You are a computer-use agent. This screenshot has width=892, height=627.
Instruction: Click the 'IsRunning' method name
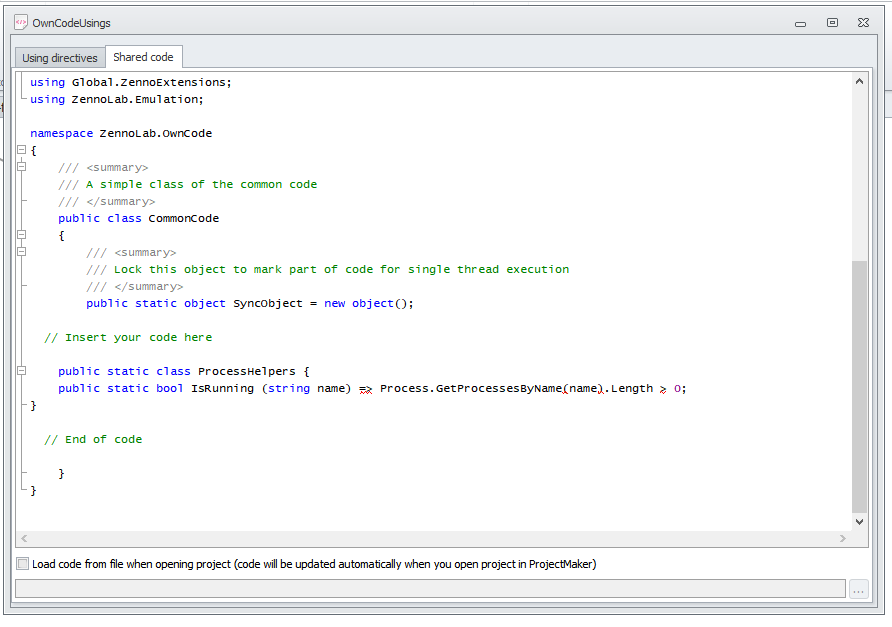(222, 389)
